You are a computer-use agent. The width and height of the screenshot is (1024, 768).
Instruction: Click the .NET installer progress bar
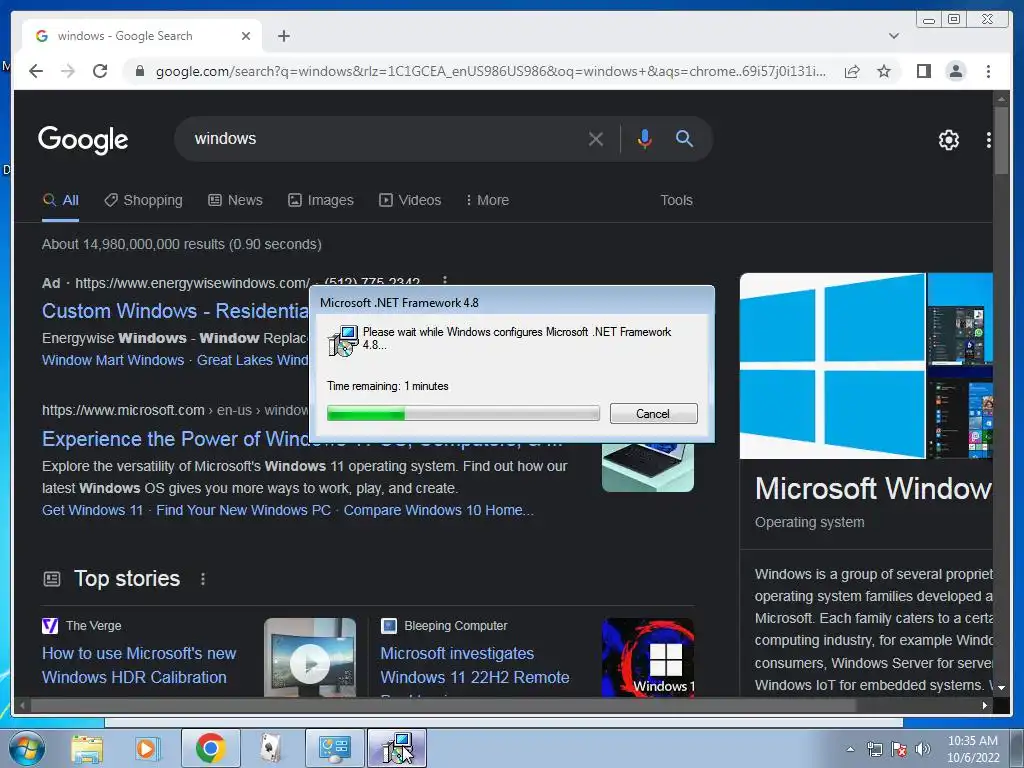[x=463, y=413]
